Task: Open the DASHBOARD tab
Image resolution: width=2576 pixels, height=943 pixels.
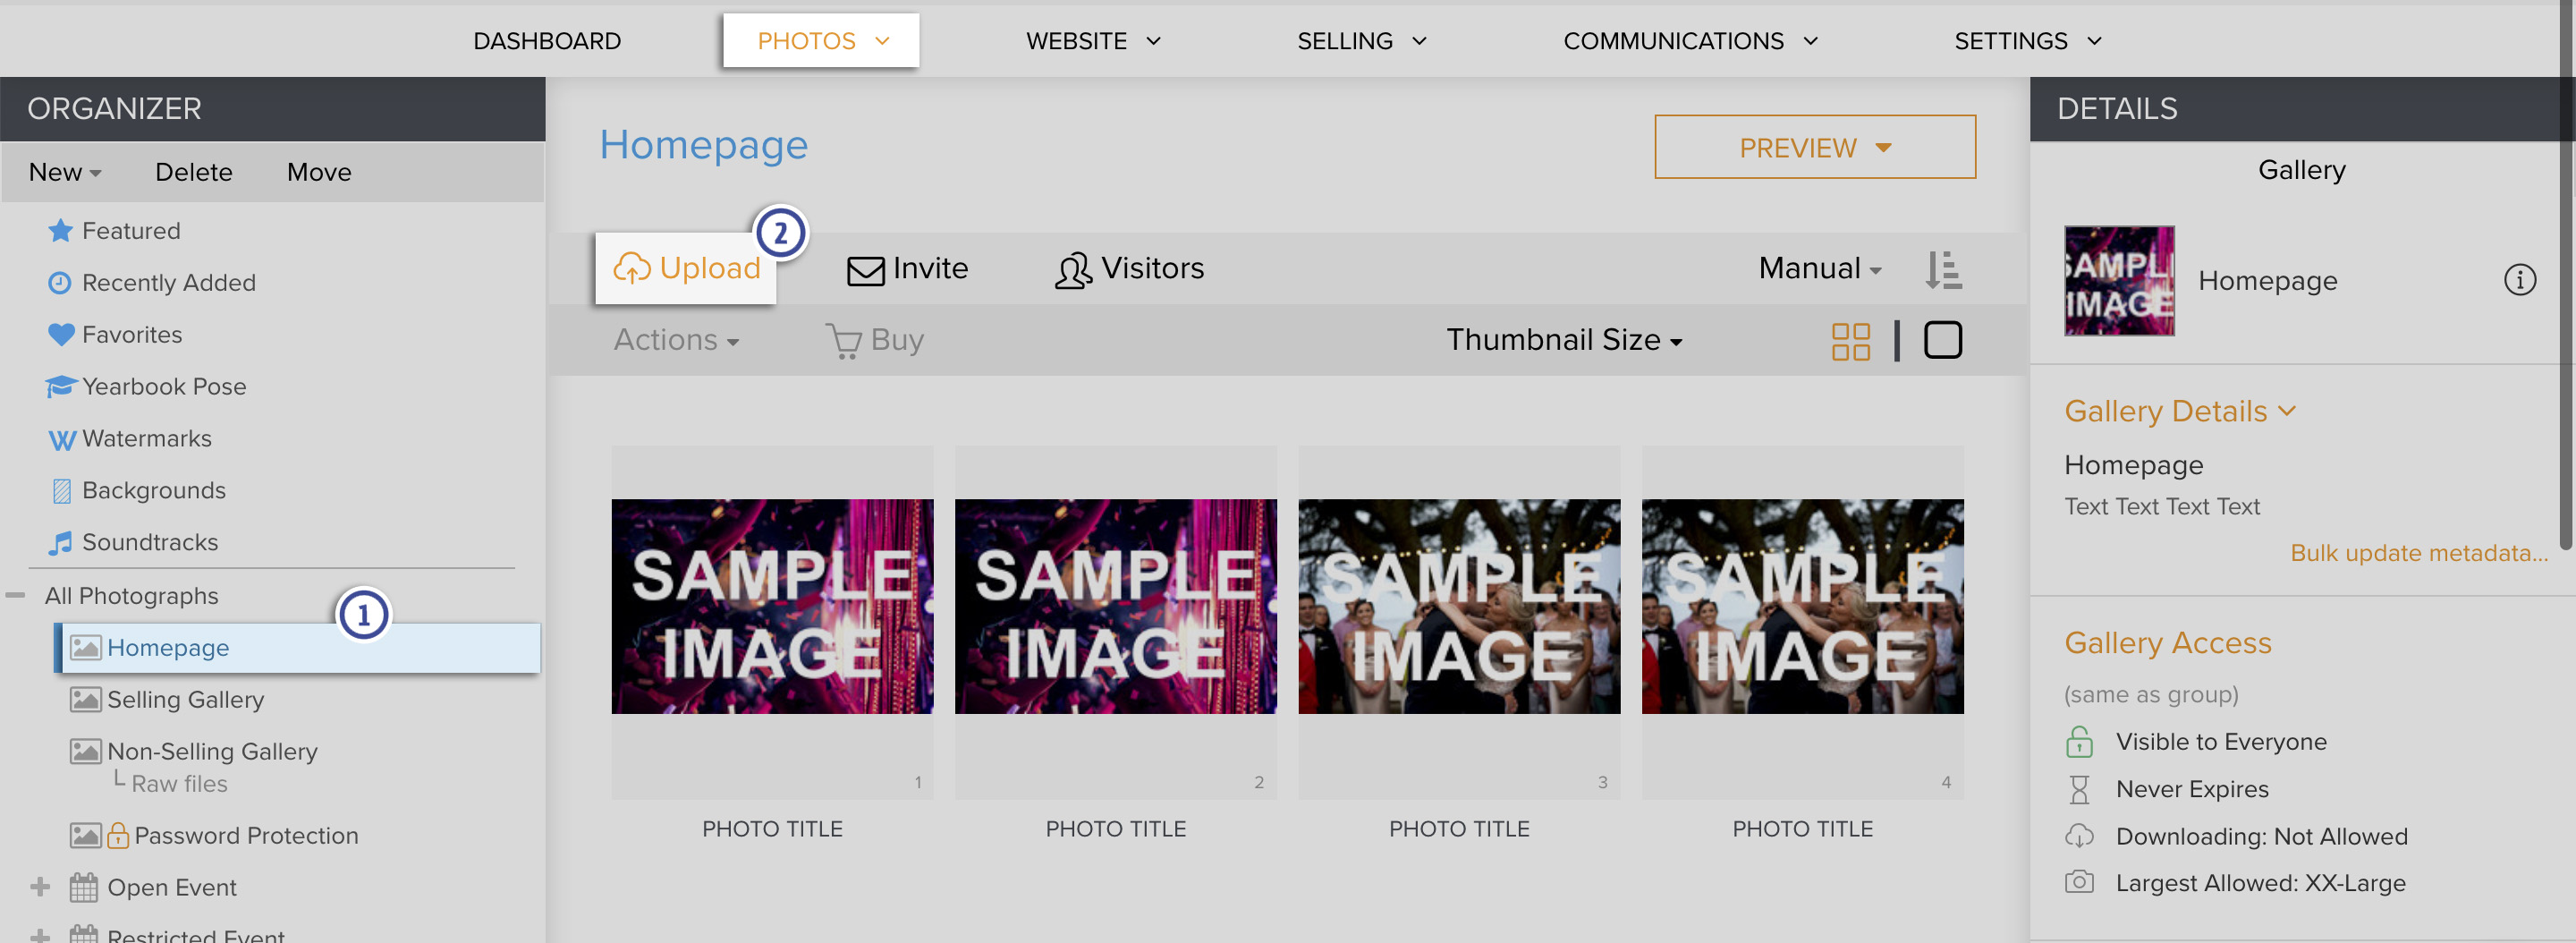Action: (x=546, y=41)
